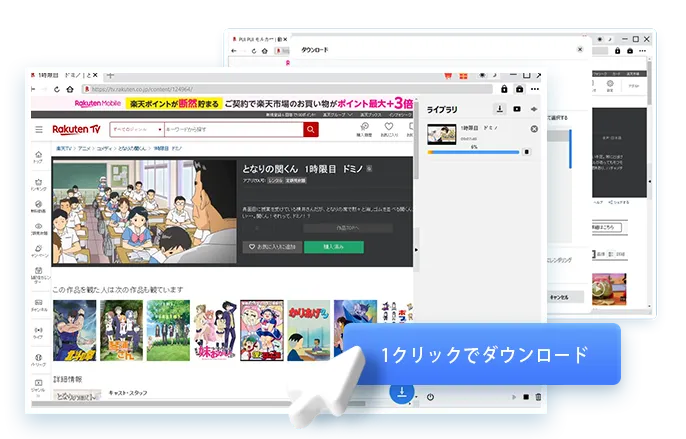Screen dimensions: 686x439
Task: Open the チャンネル icon in sidebar
Action: (x=39, y=306)
